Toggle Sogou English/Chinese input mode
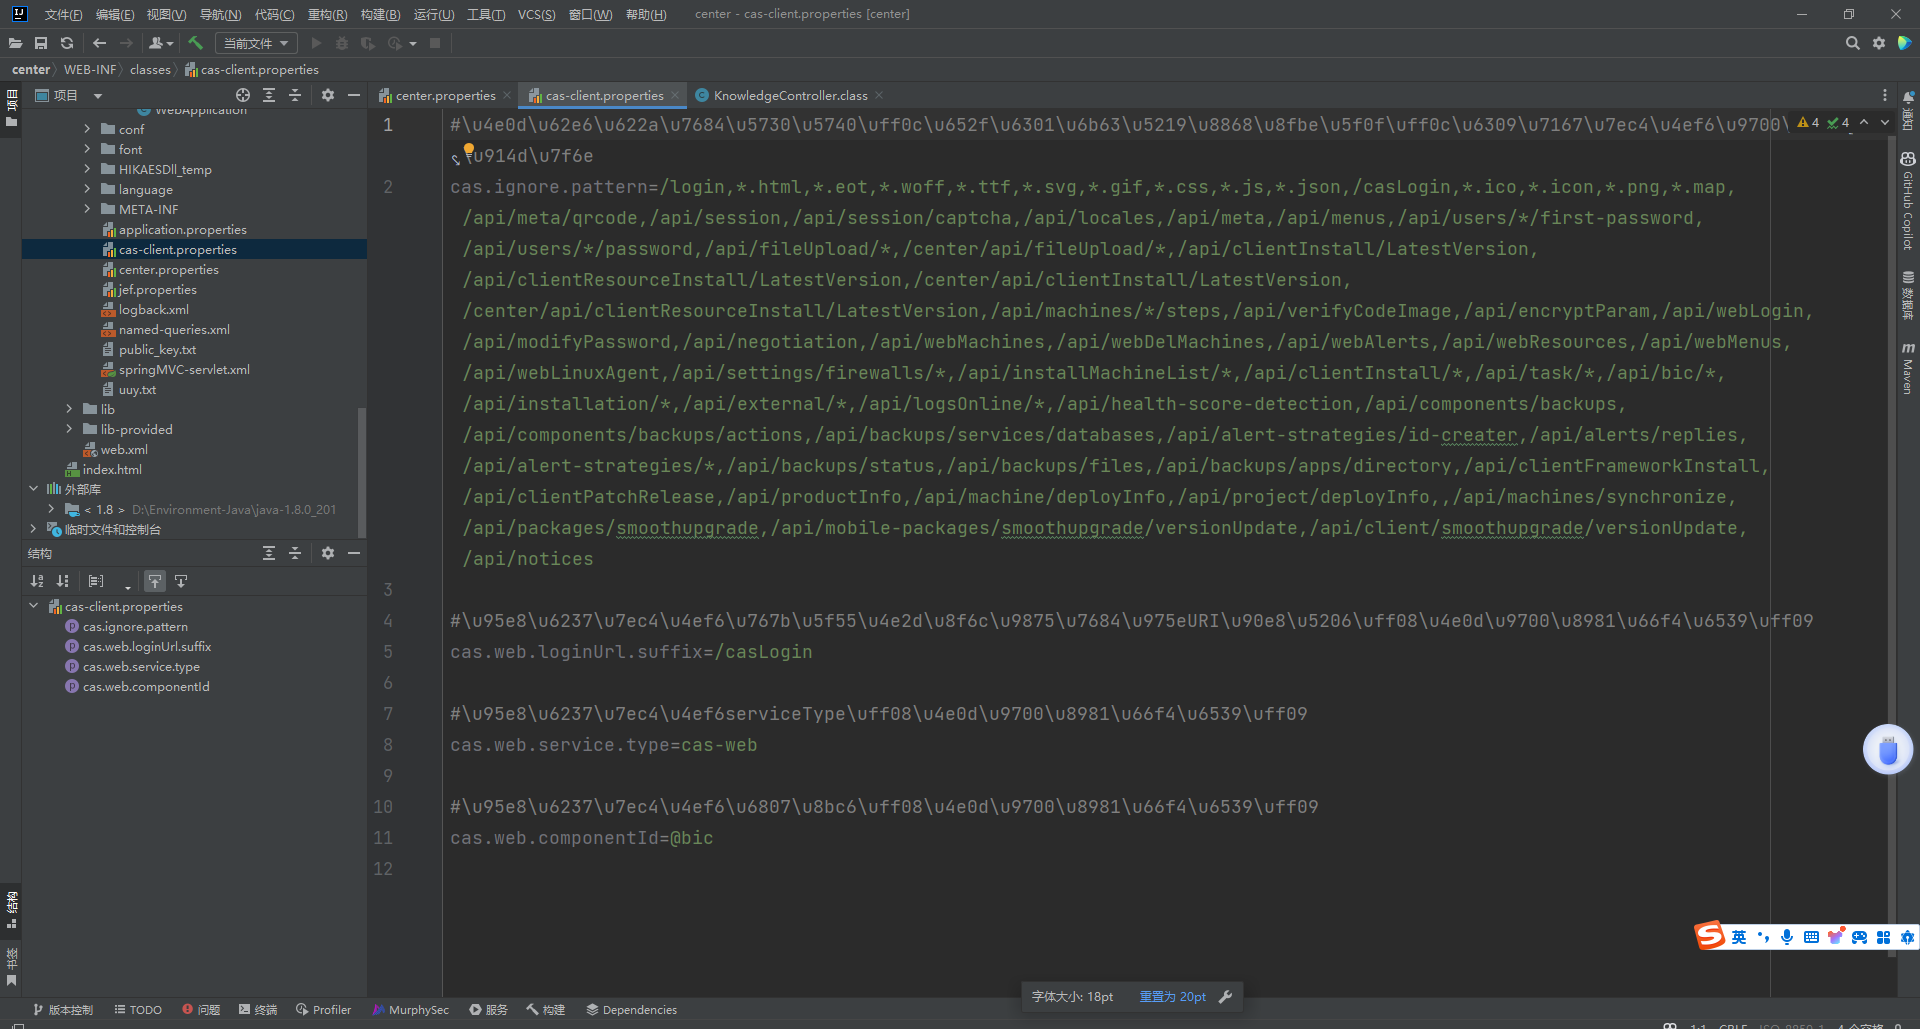1920x1029 pixels. (1739, 937)
